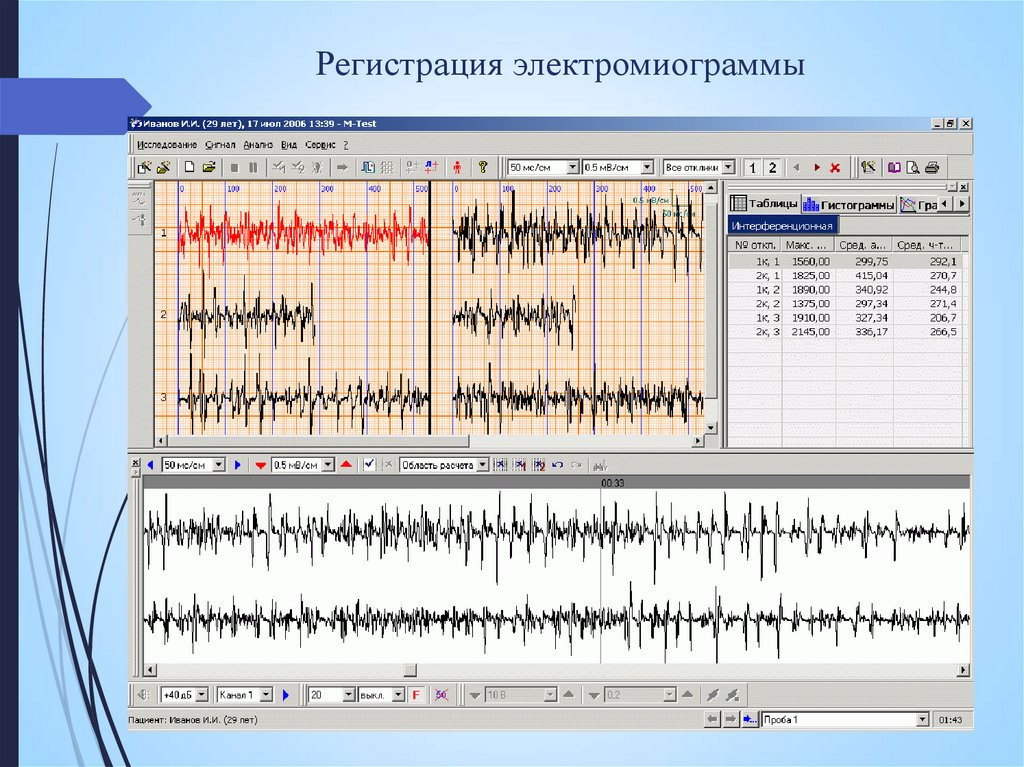Toggle the channel 1 button

[752, 168]
